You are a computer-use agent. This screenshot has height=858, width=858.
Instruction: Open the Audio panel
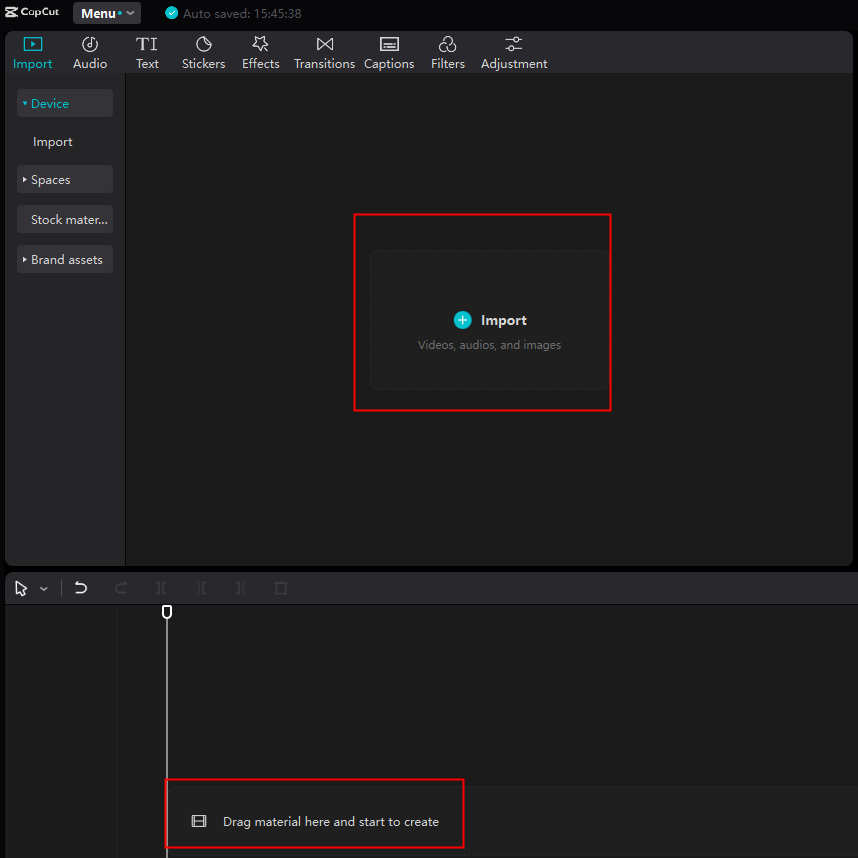(x=90, y=51)
